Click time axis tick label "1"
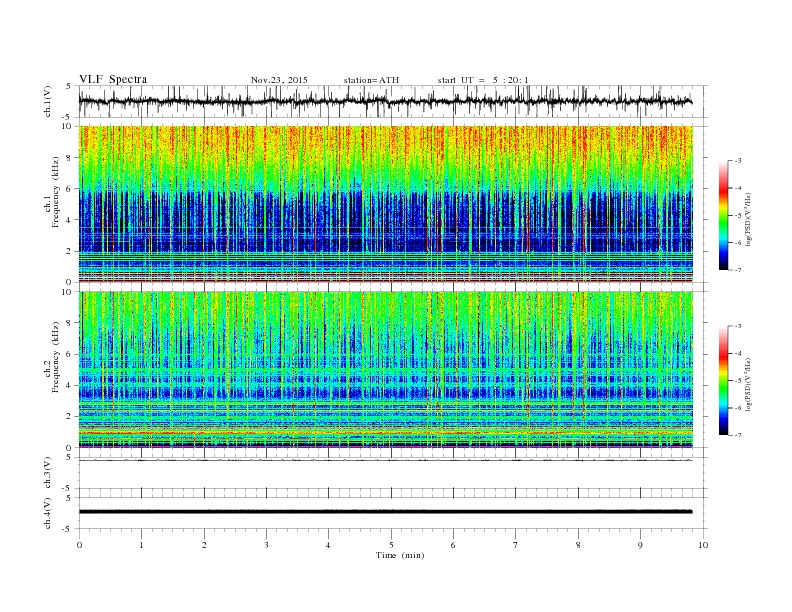 (x=141, y=545)
